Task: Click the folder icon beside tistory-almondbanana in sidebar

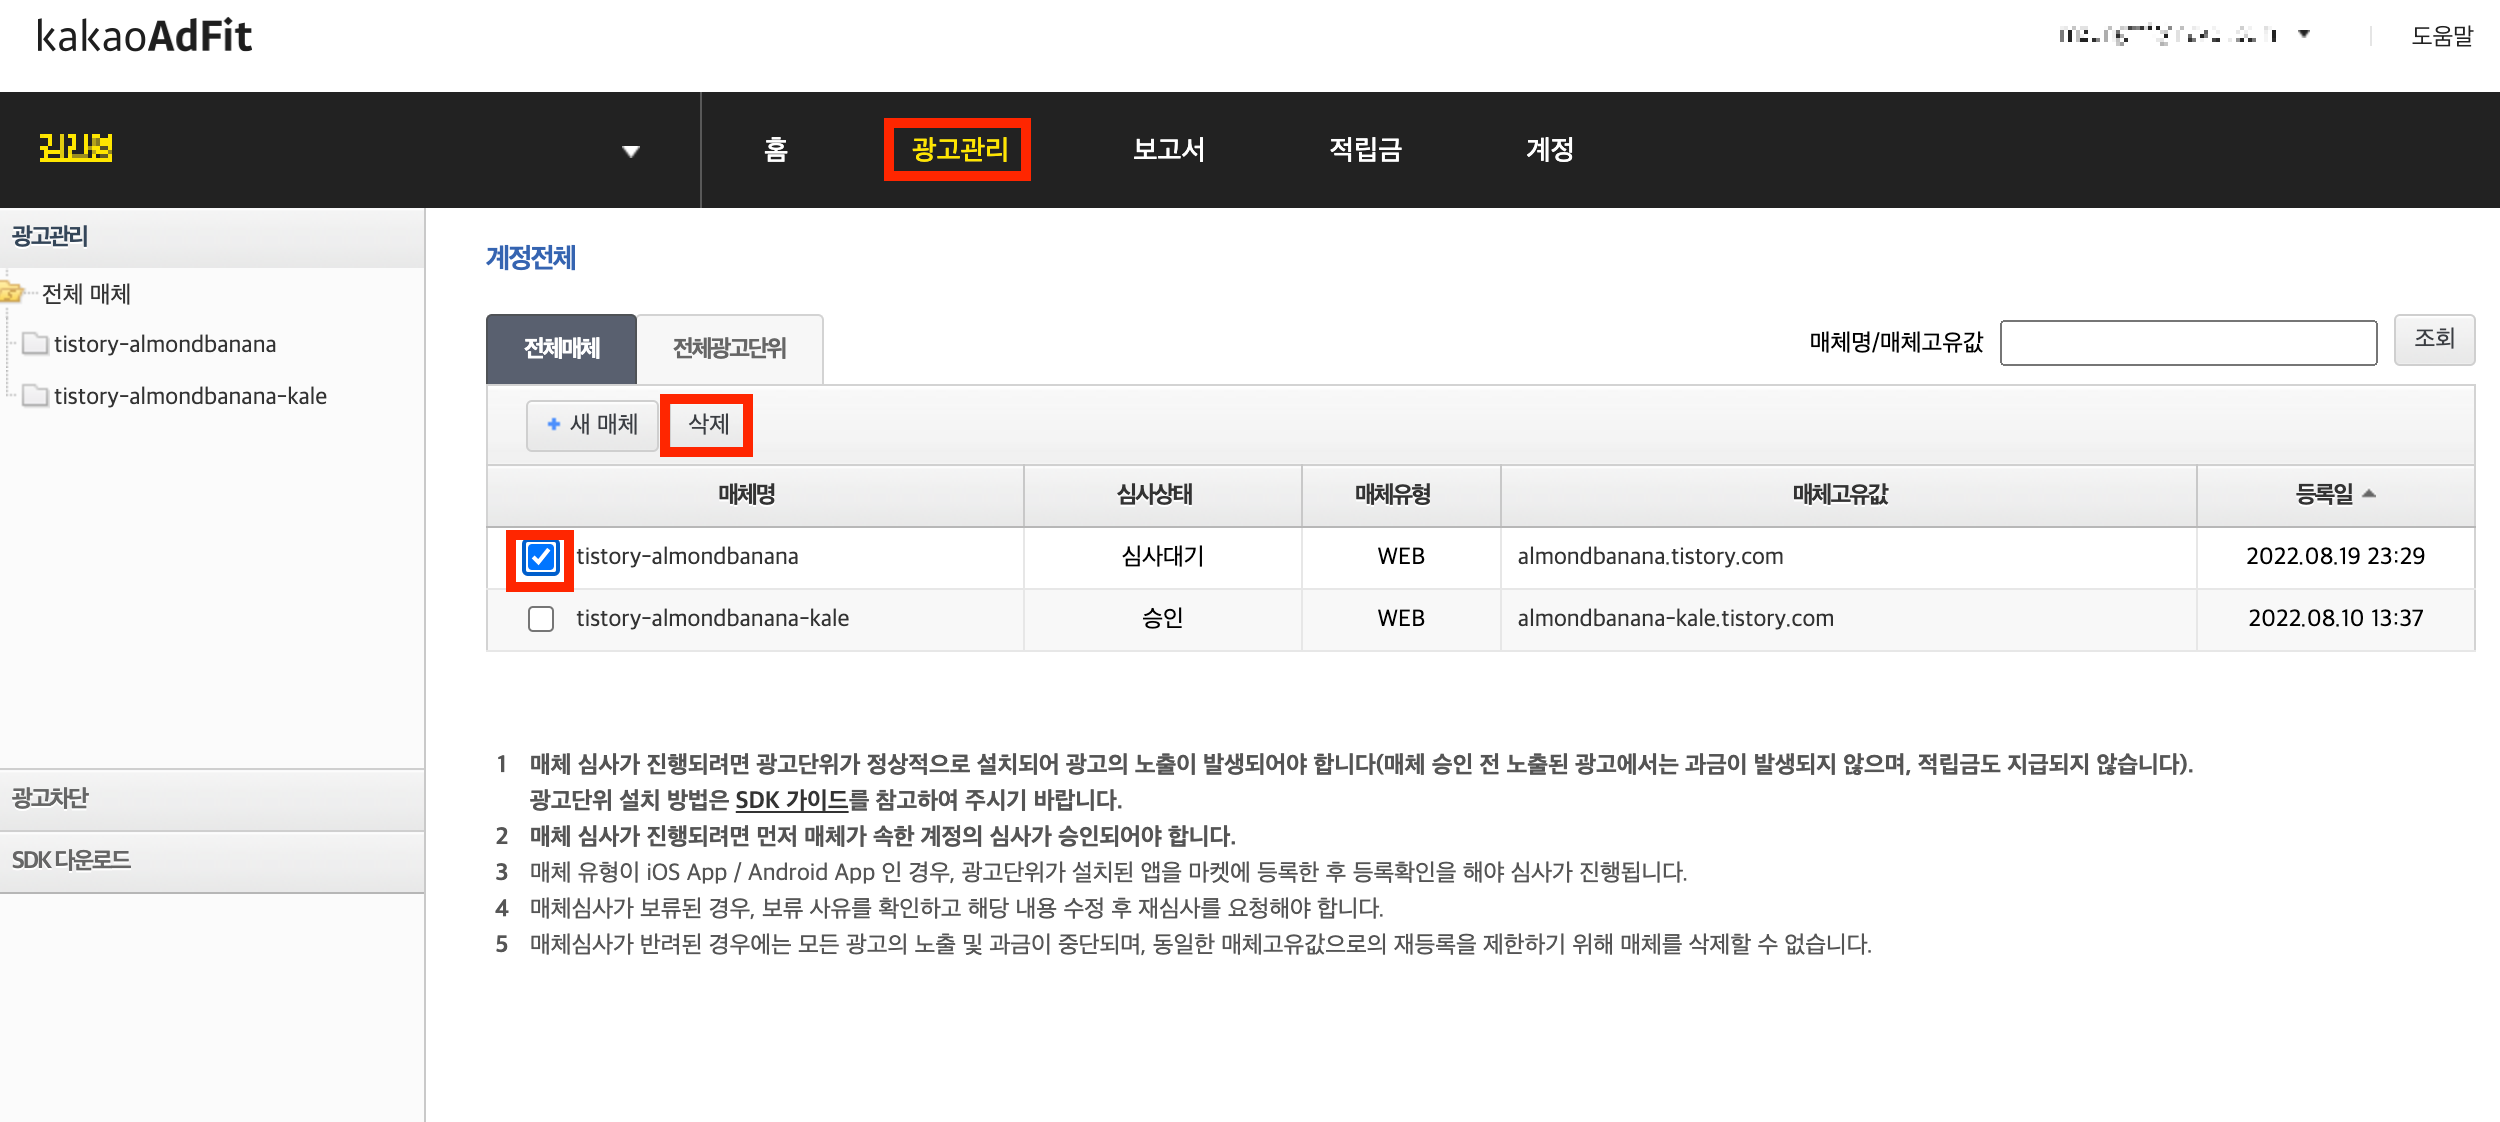Action: [x=36, y=344]
